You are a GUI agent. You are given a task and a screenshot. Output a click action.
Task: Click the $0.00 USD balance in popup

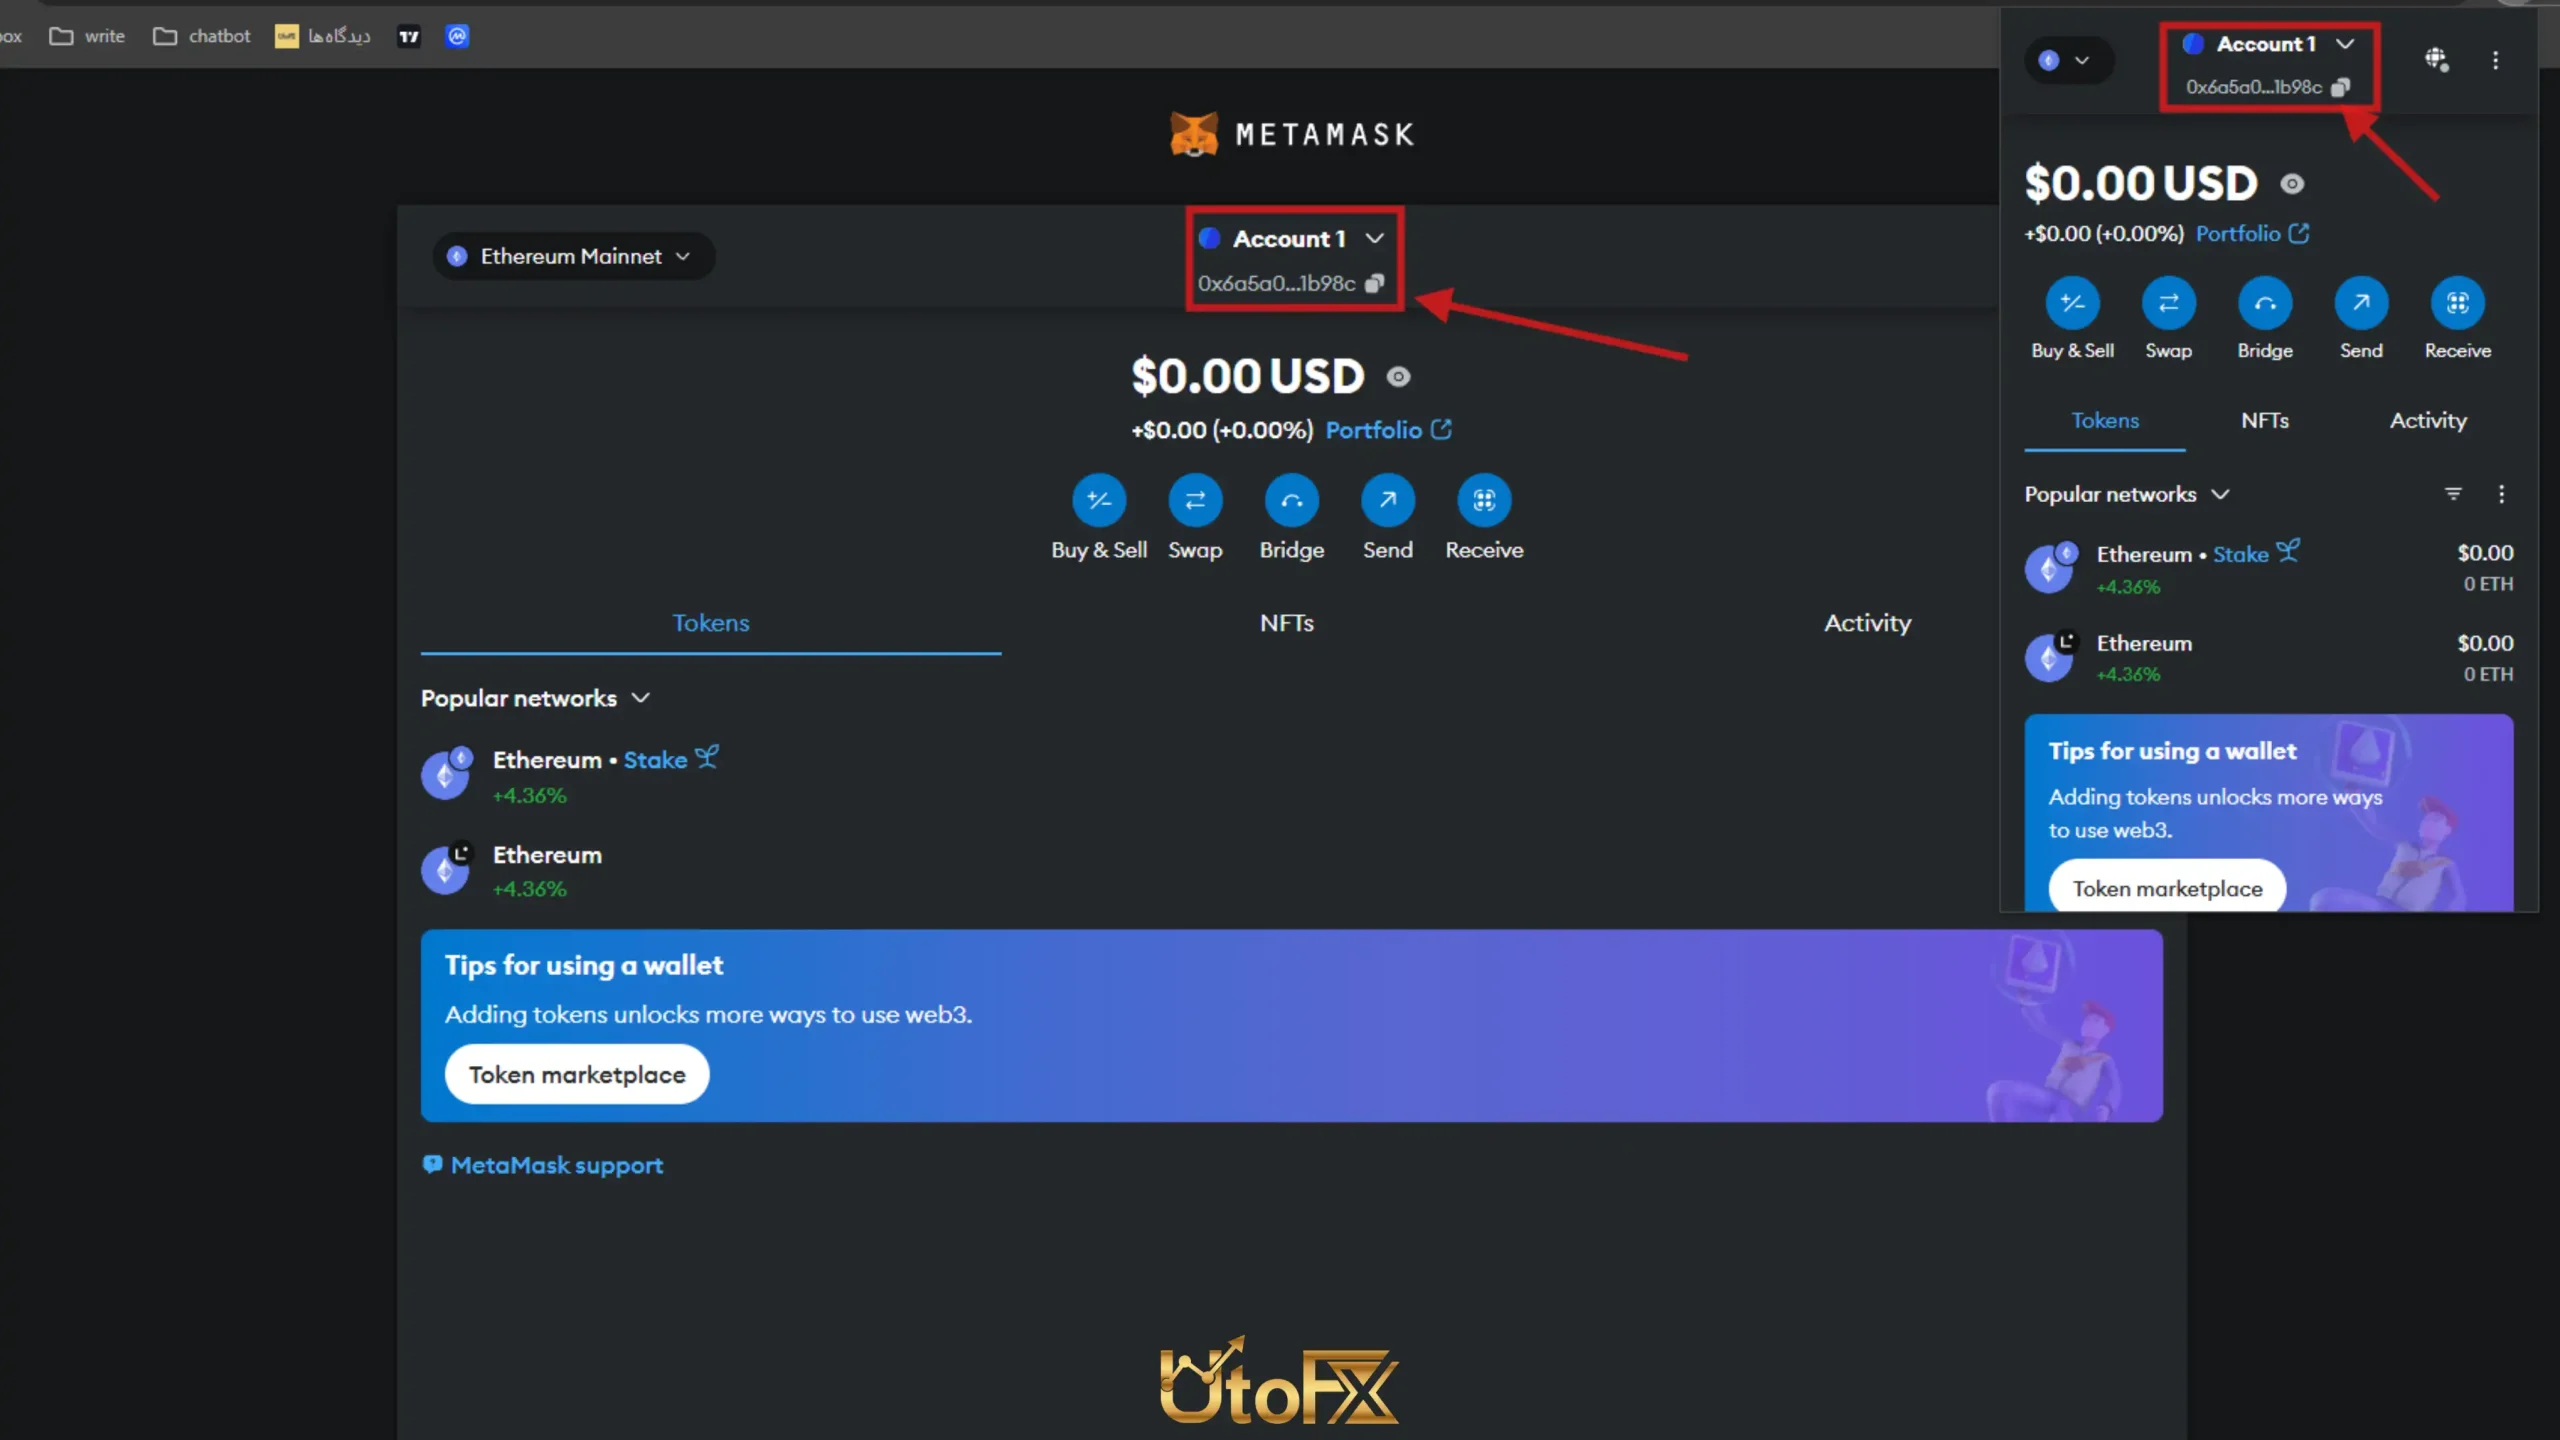pyautogui.click(x=2141, y=184)
